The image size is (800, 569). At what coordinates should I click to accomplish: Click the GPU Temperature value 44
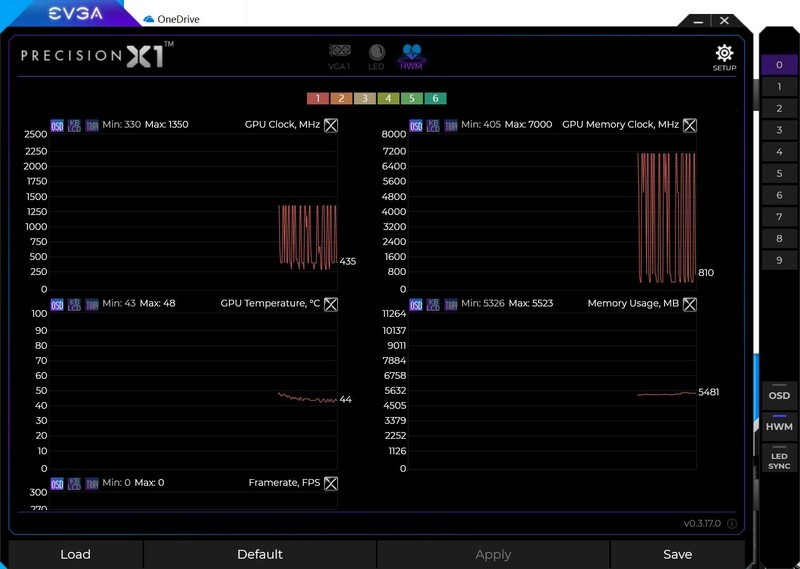pyautogui.click(x=345, y=400)
